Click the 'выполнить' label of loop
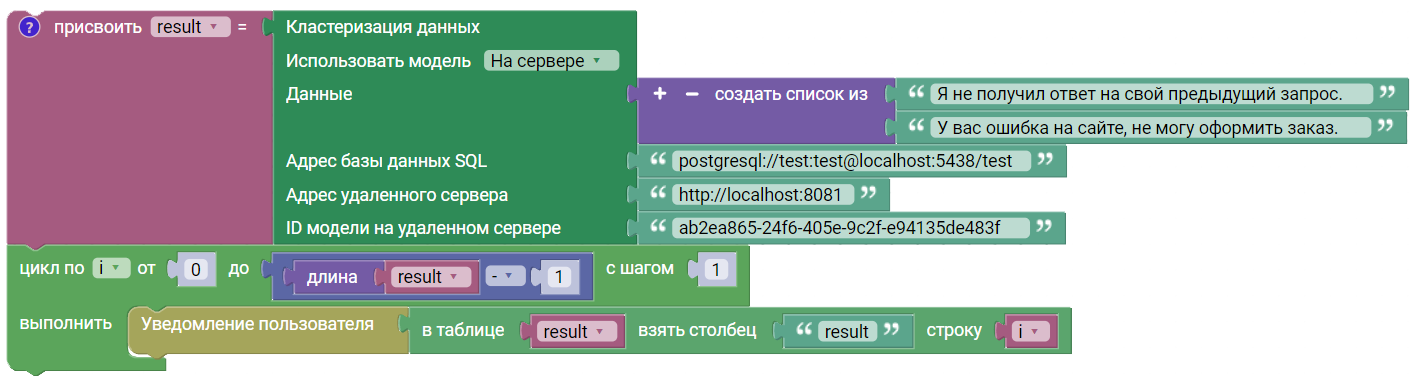 (x=66, y=324)
